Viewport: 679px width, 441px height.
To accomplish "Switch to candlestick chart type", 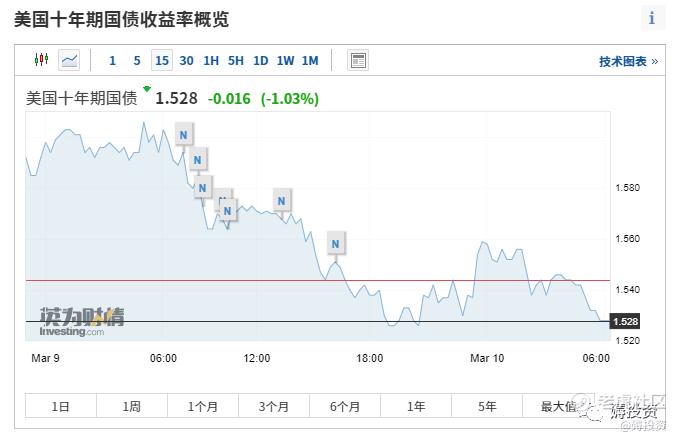I will [41, 60].
